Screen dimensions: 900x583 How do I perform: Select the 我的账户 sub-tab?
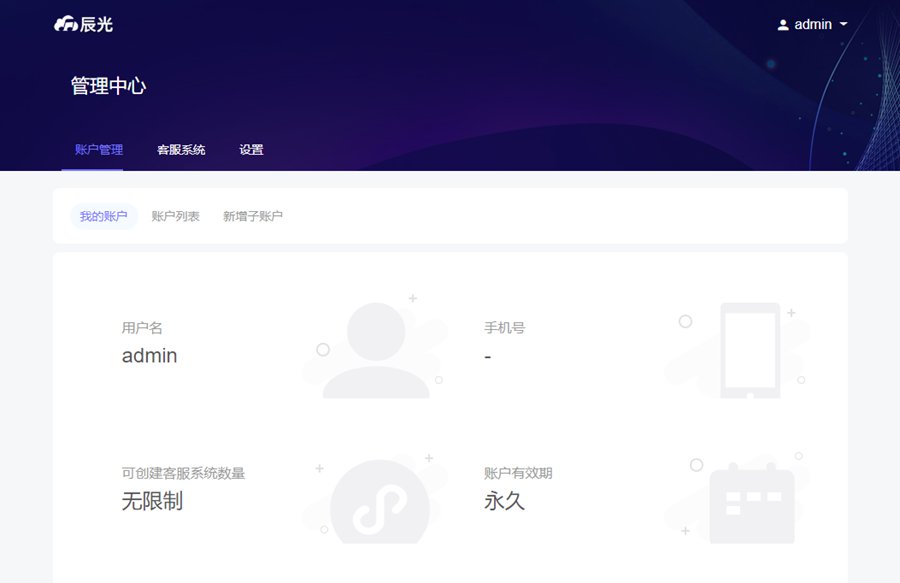pyautogui.click(x=104, y=216)
